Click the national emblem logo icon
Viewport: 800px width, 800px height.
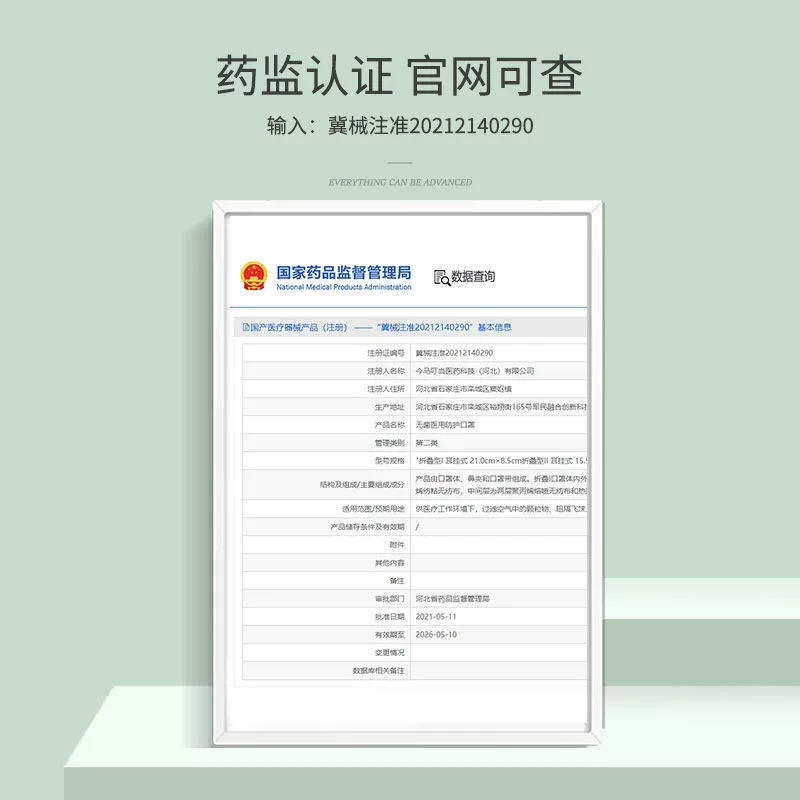(x=254, y=276)
